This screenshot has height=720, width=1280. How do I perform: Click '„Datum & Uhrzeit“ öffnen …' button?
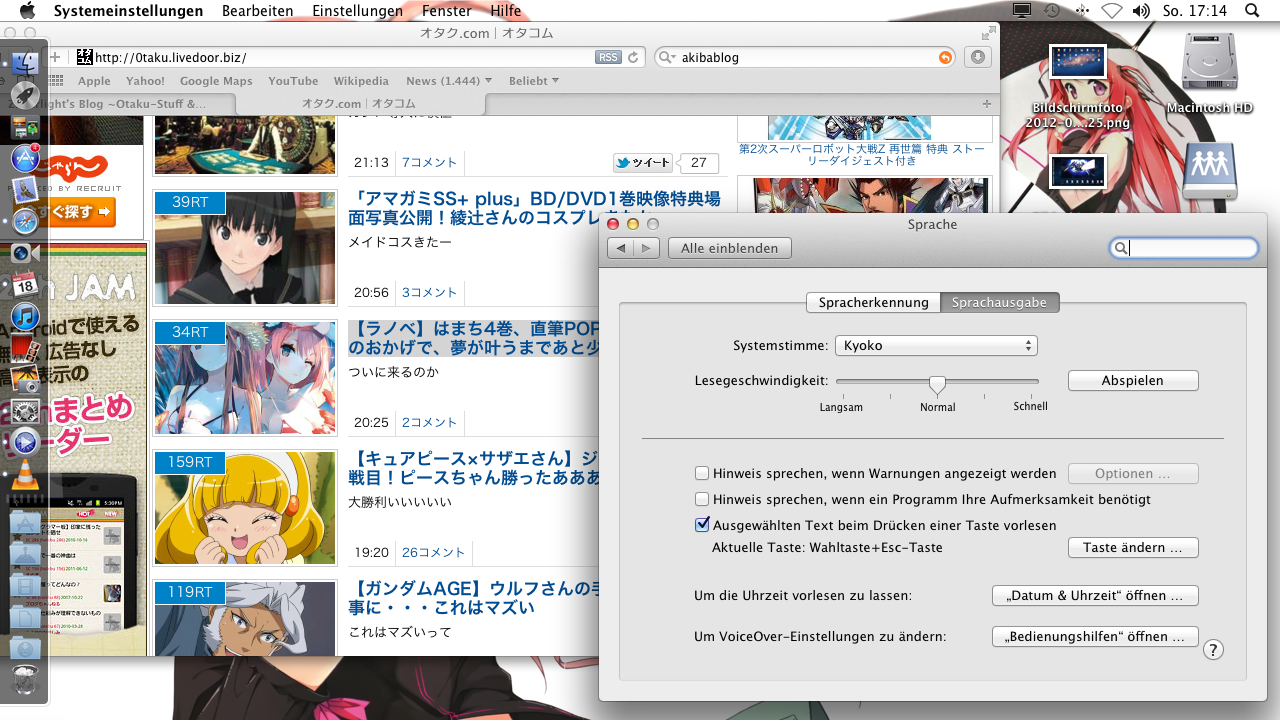1095,596
